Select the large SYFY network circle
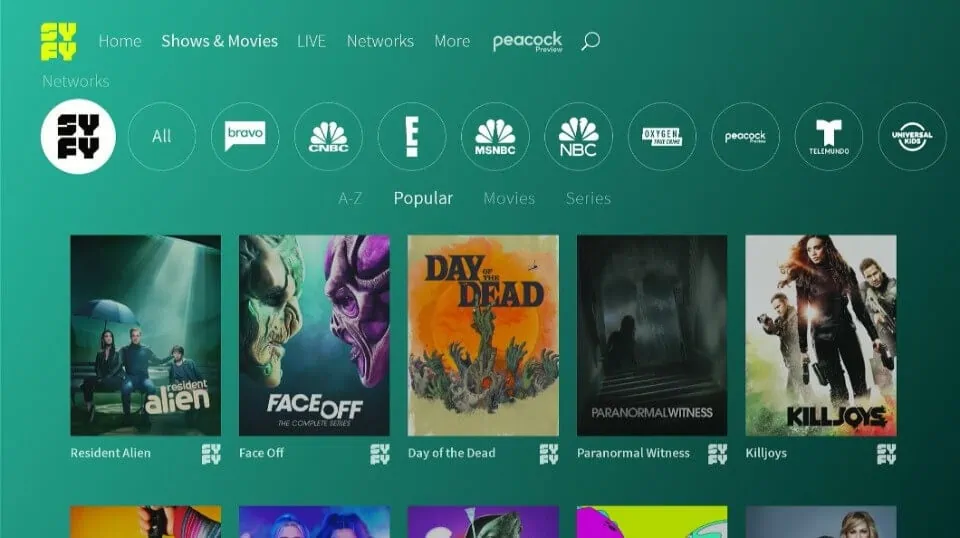Screen dimensions: 960x538 click(x=78, y=136)
